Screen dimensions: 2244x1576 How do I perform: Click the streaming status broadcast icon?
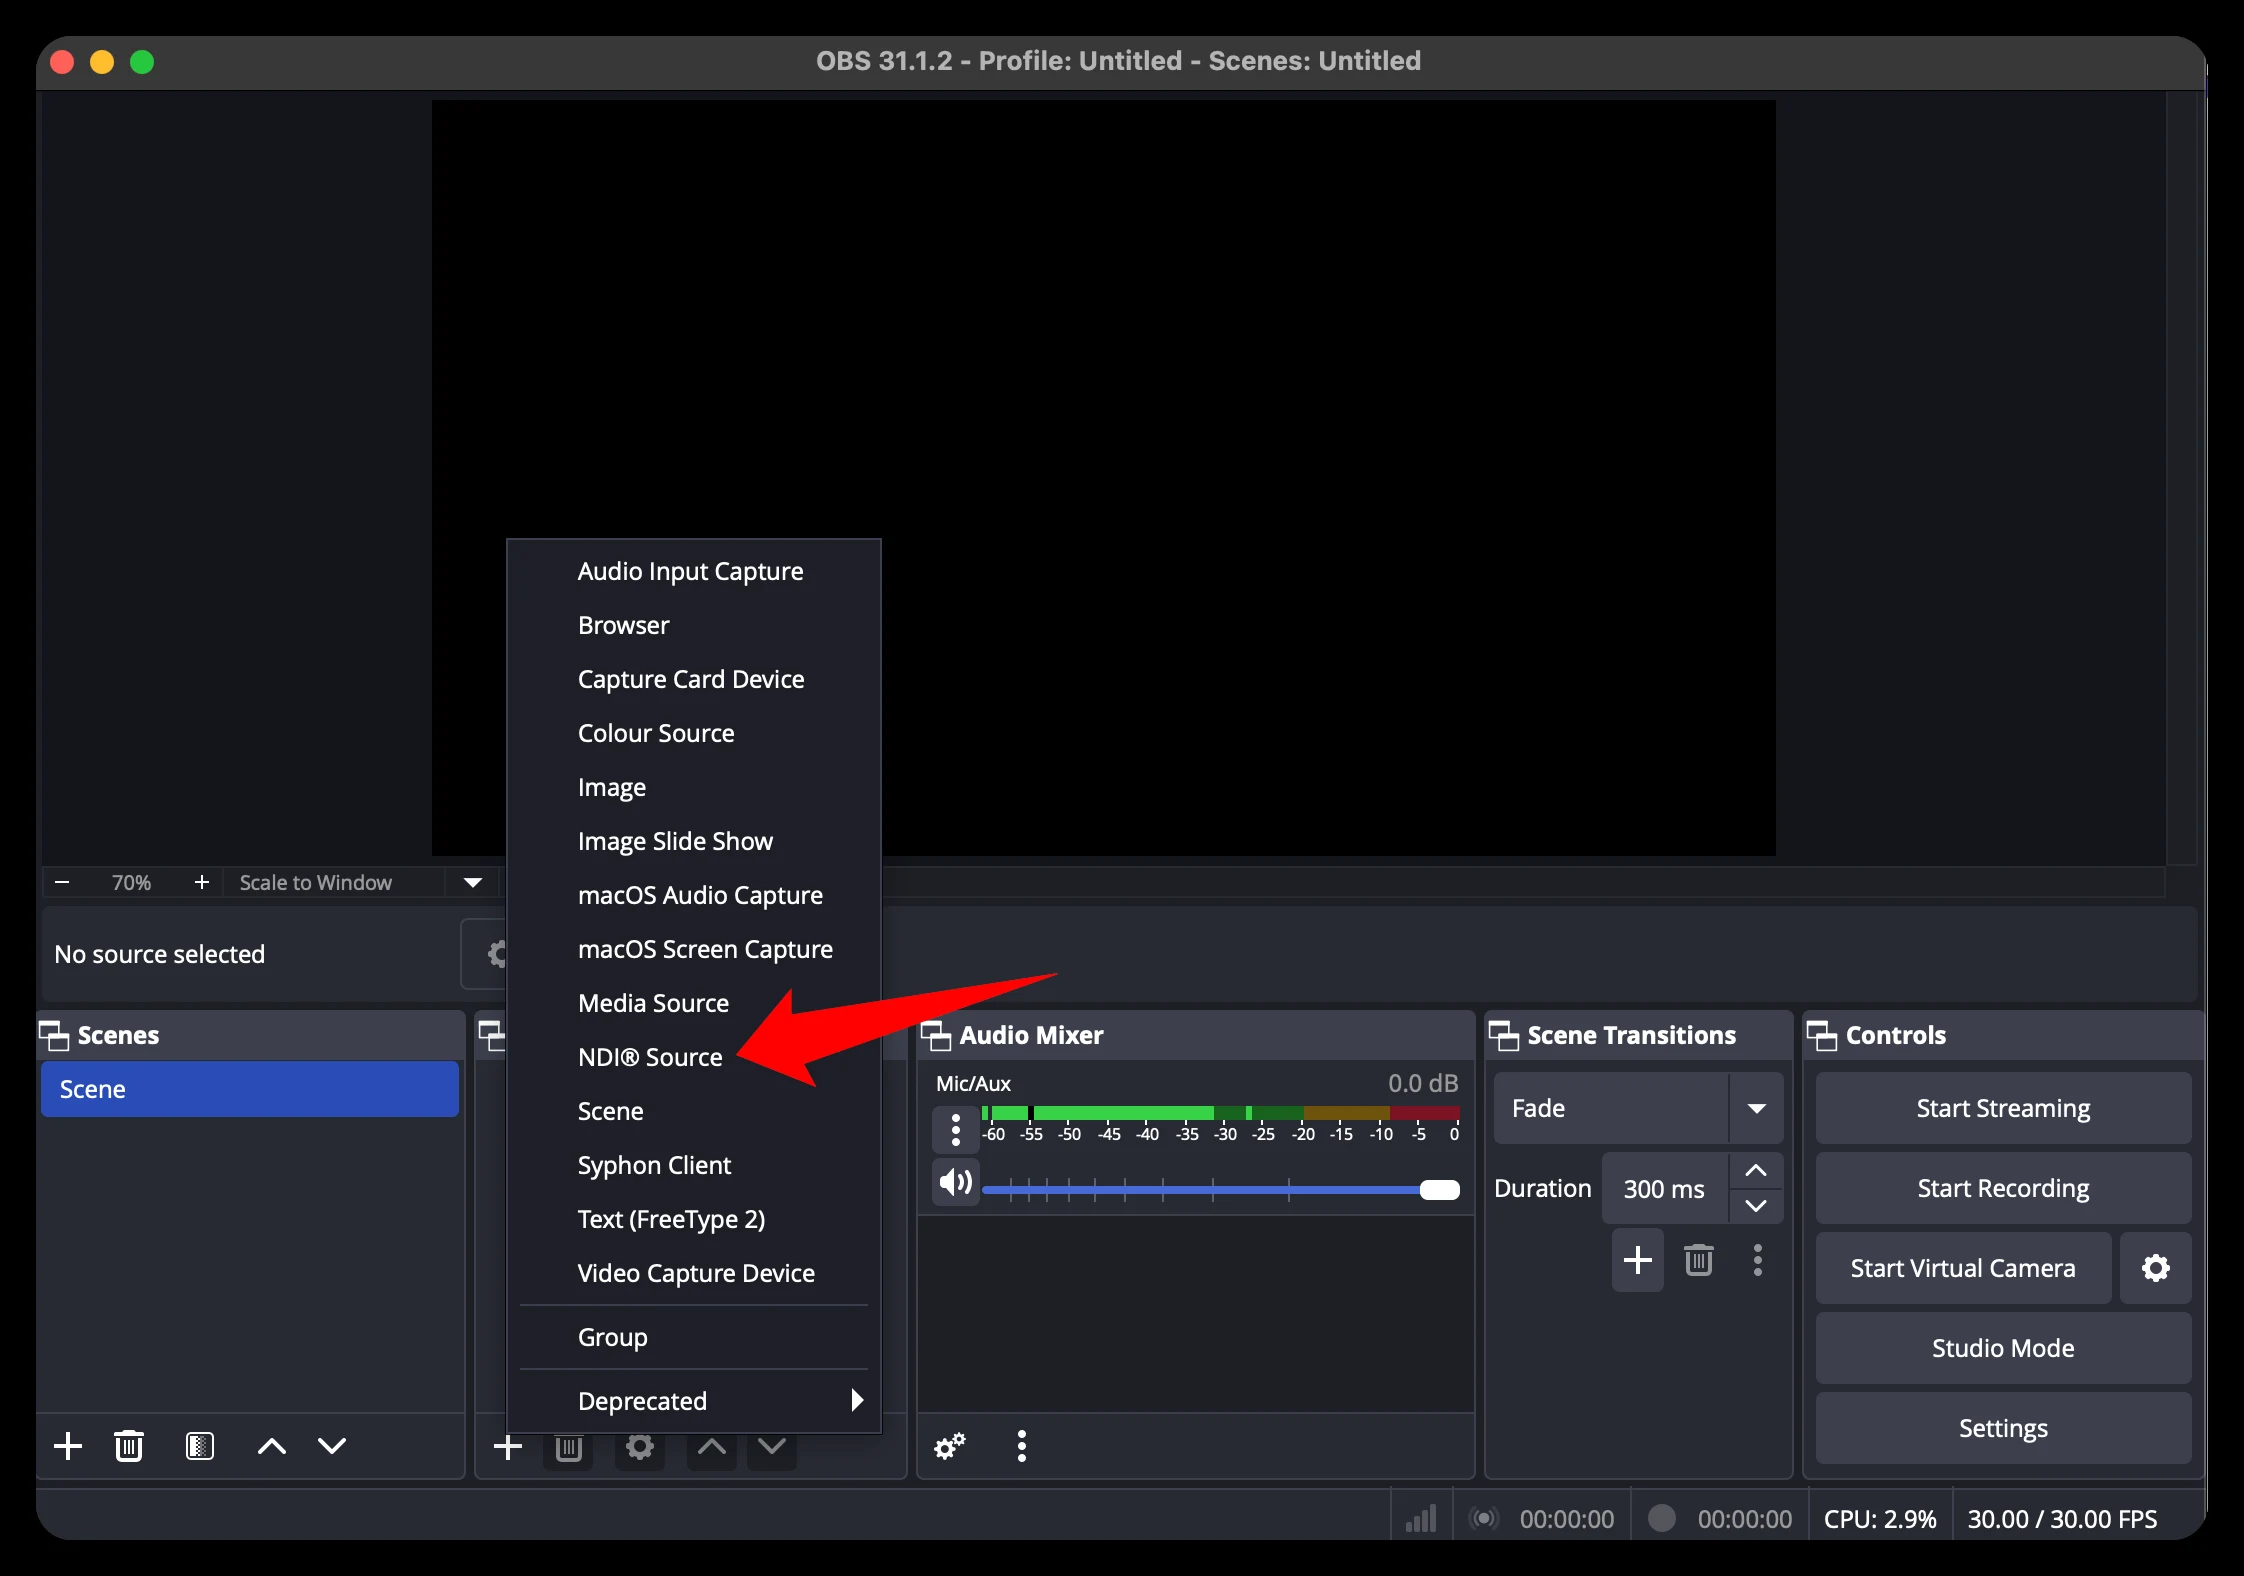pyautogui.click(x=1484, y=1519)
